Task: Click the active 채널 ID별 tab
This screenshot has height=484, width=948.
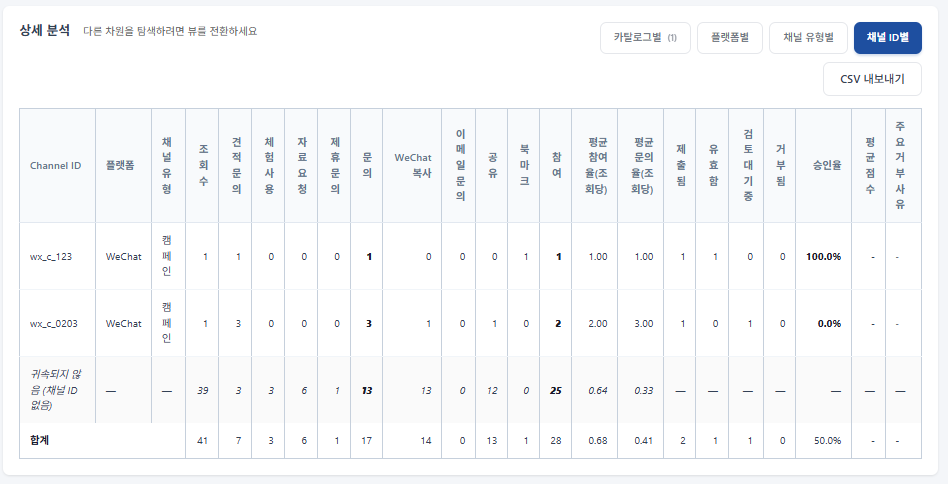Action: click(x=887, y=38)
